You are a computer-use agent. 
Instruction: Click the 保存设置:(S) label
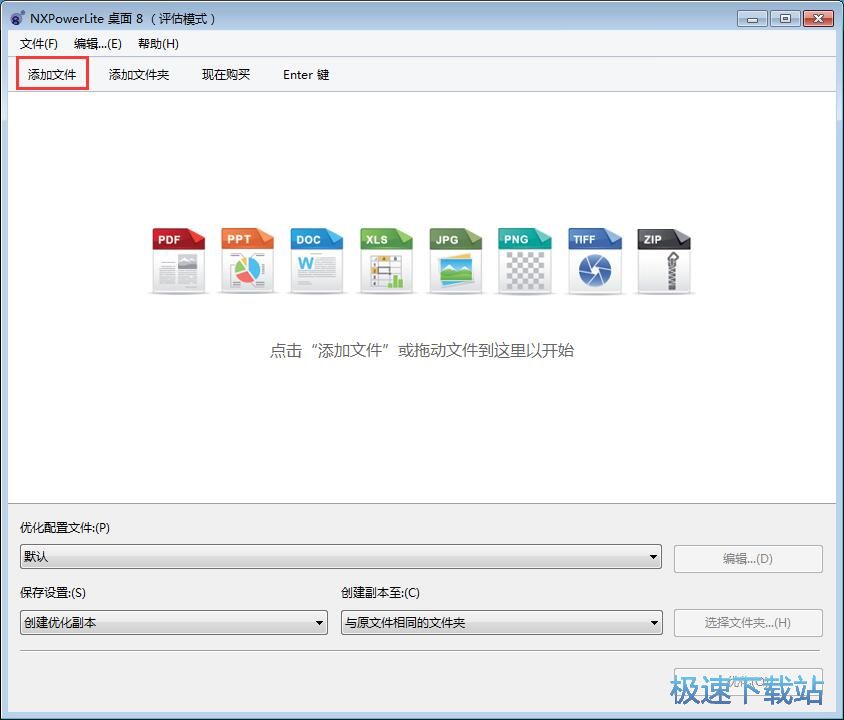coord(53,592)
